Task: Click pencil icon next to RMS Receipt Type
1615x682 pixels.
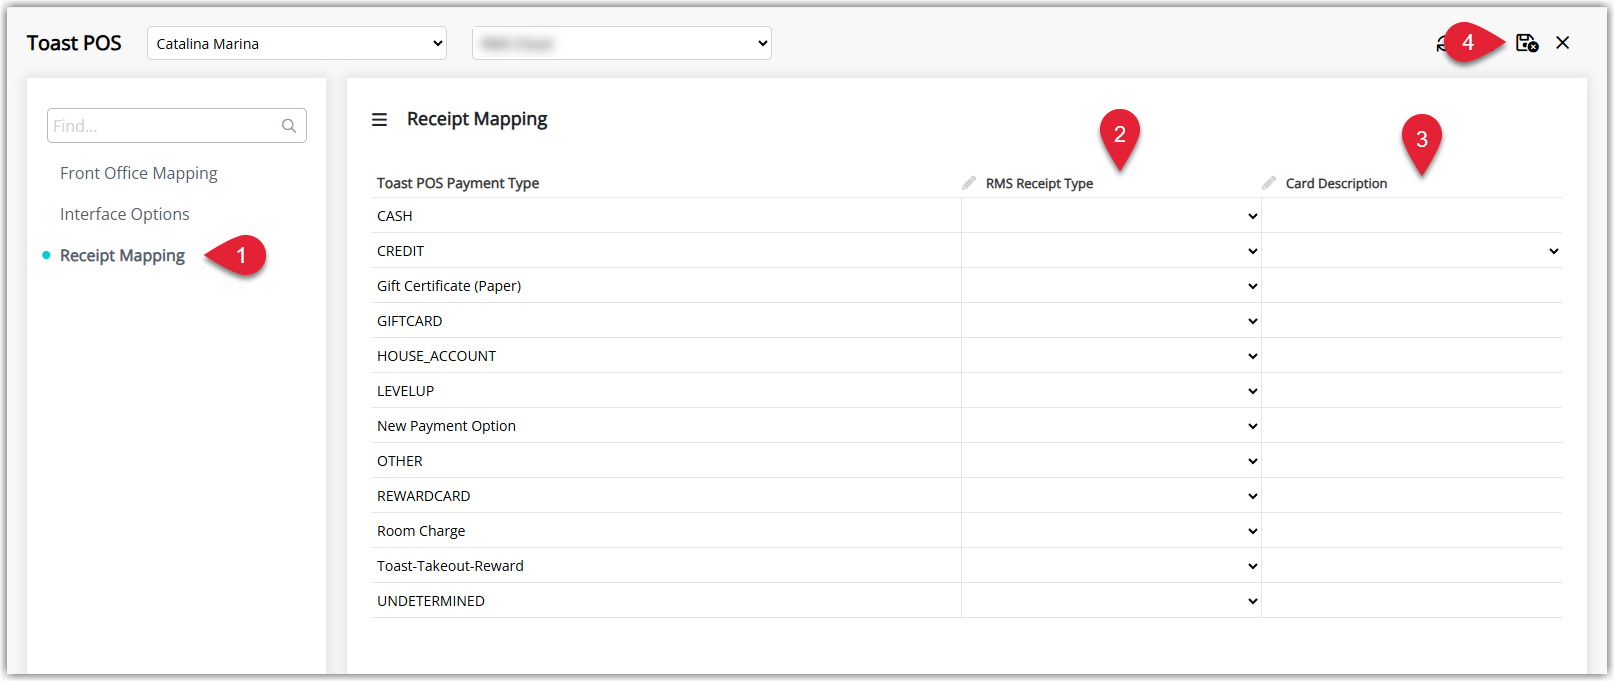Action: tap(969, 183)
